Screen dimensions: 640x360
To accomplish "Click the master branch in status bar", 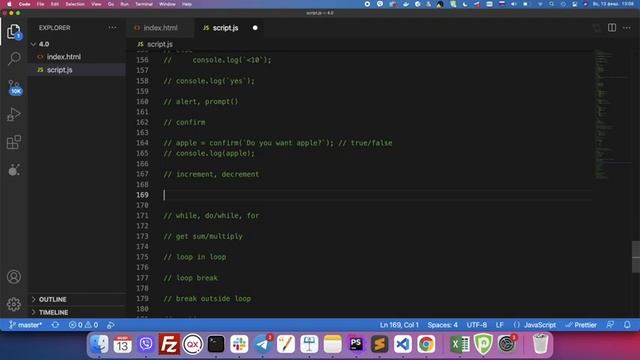I will [26, 325].
